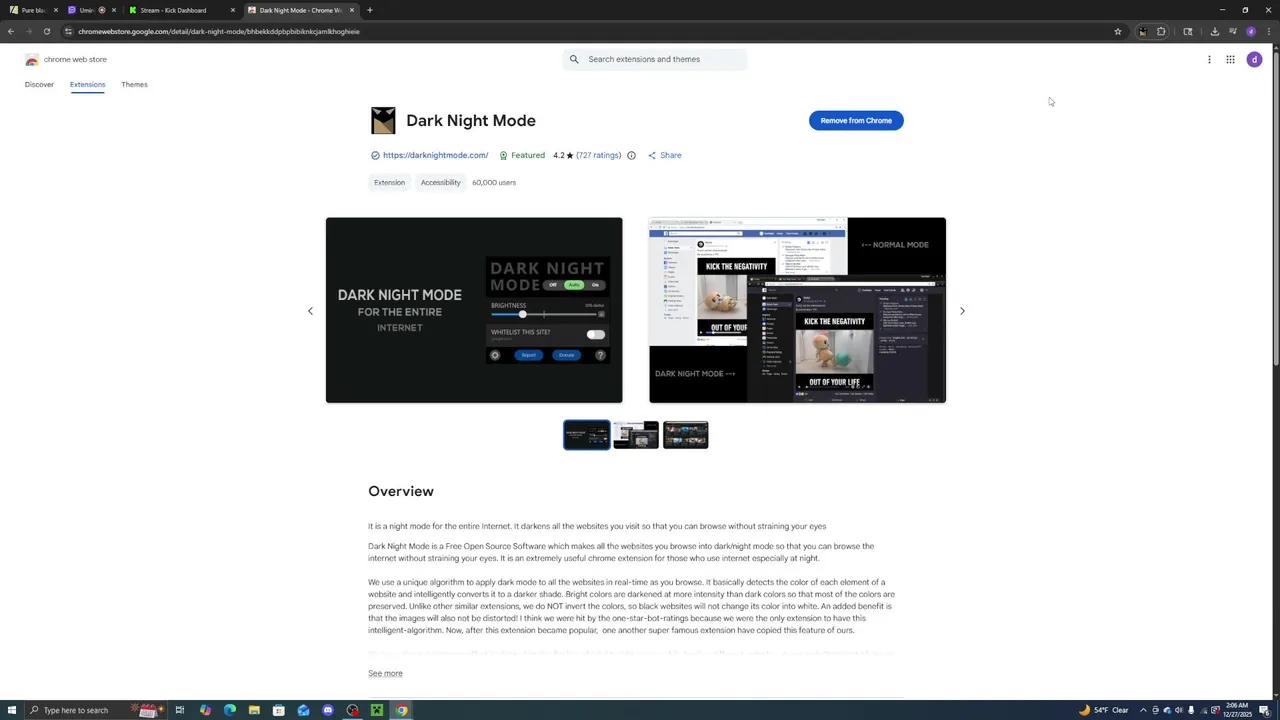The image size is (1280, 720).
Task: Open Microsoft Store from the taskbar
Action: coord(279,710)
